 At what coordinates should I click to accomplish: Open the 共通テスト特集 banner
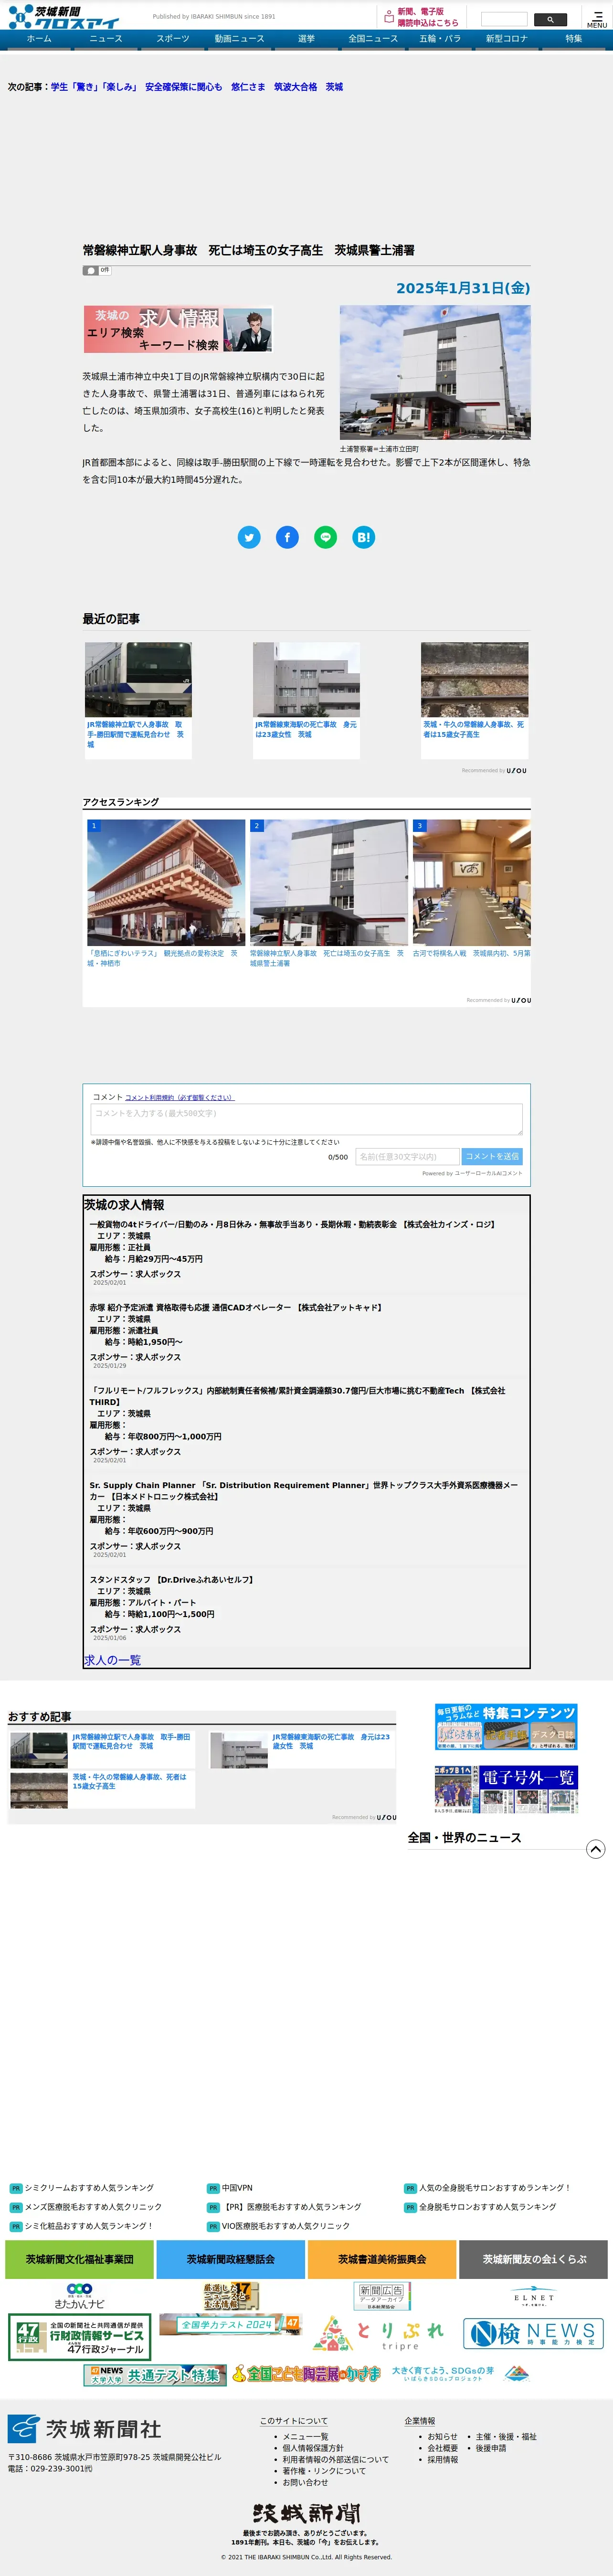pos(155,2375)
